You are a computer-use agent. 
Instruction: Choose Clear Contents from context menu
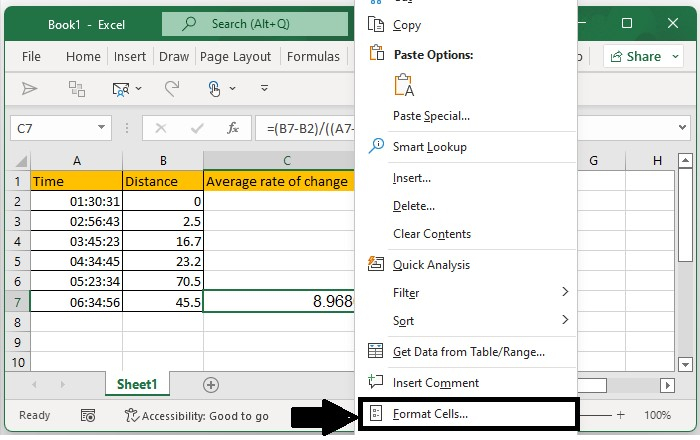(x=466, y=234)
